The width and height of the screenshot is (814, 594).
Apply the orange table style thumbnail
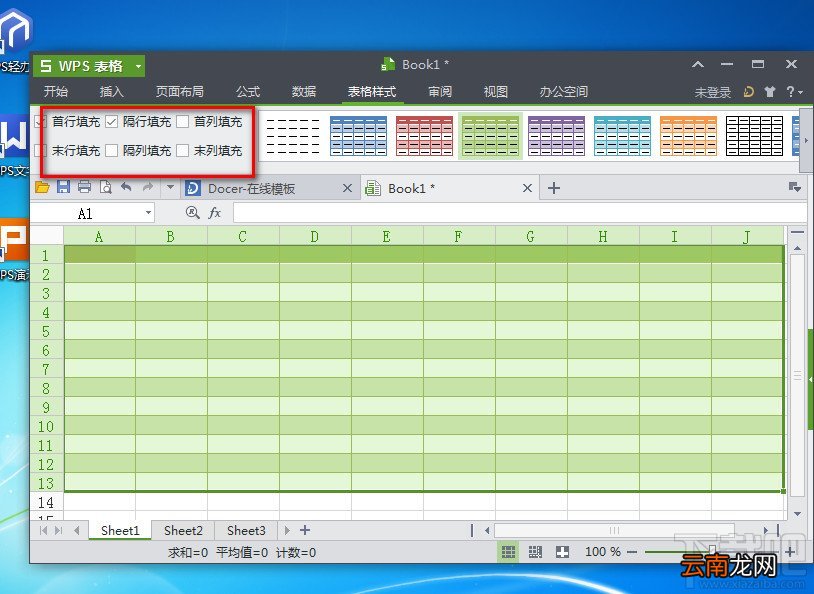[x=688, y=136]
